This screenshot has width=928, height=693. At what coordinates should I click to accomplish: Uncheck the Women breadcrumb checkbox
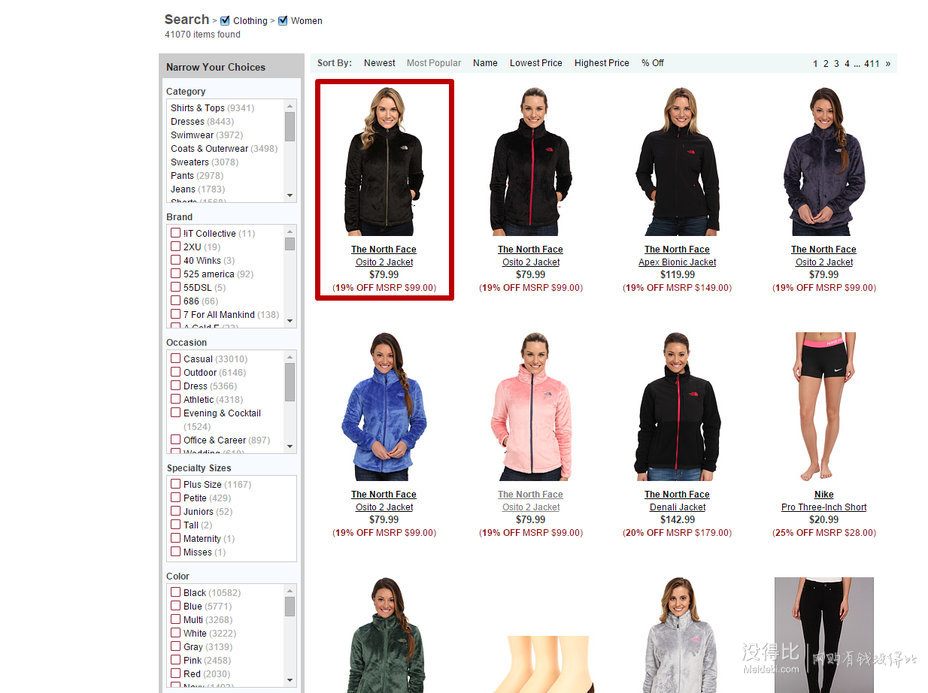click(x=283, y=21)
